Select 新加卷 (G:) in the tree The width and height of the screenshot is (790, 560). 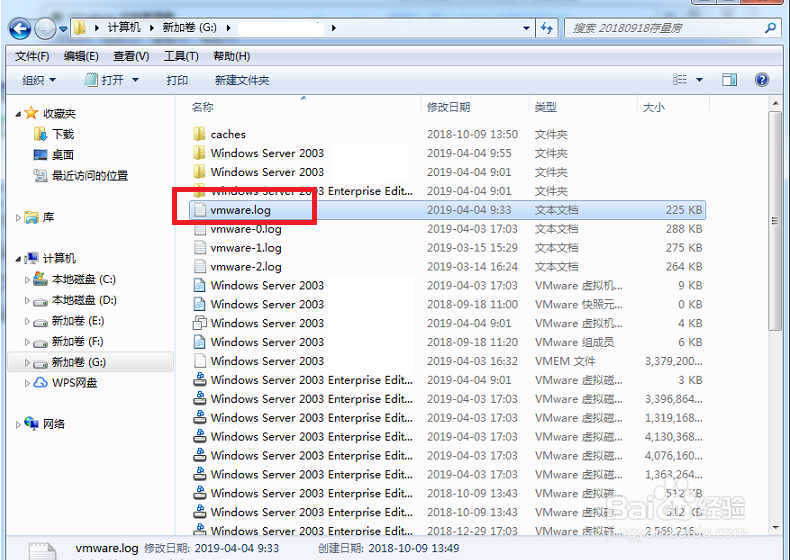(x=70, y=362)
